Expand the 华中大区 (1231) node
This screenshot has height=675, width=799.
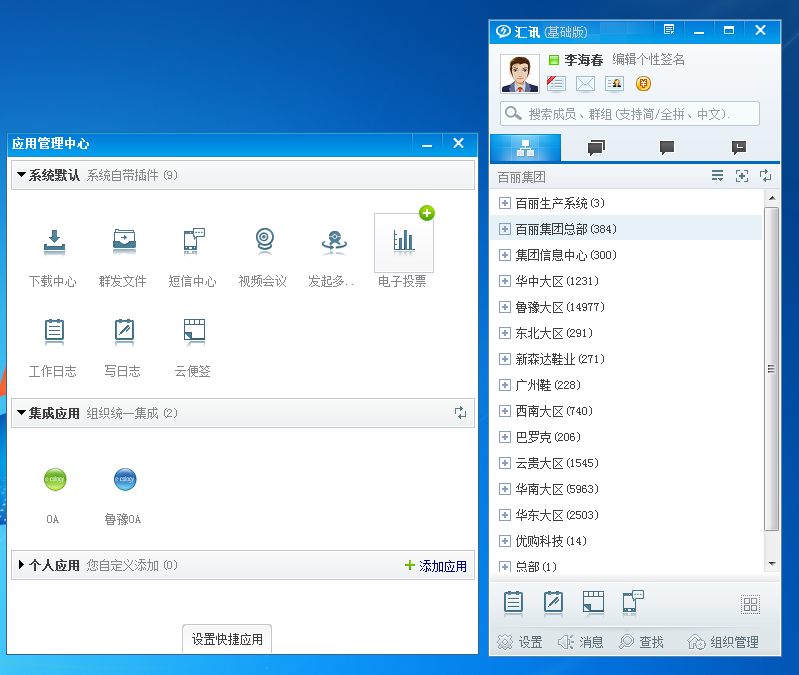(504, 281)
